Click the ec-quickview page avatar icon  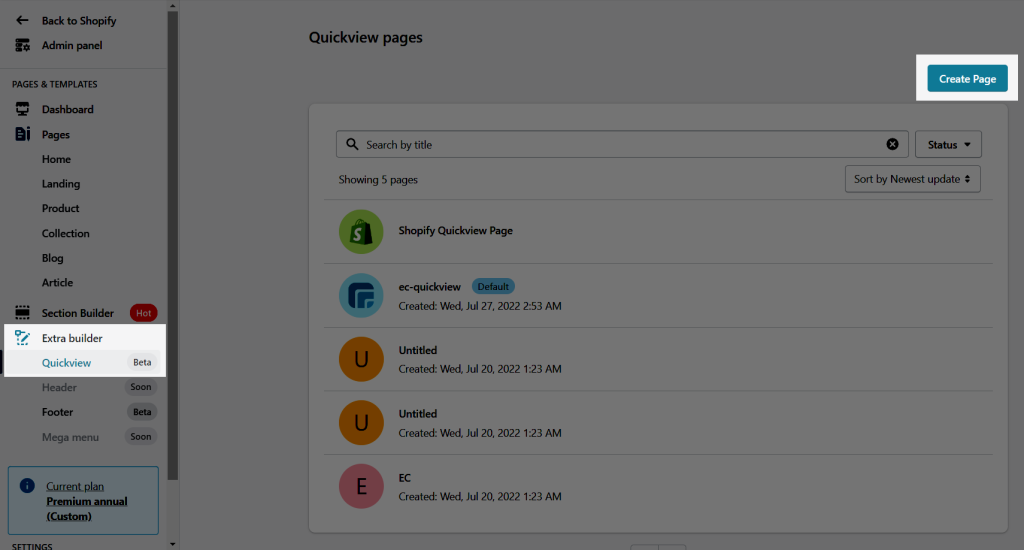[361, 295]
